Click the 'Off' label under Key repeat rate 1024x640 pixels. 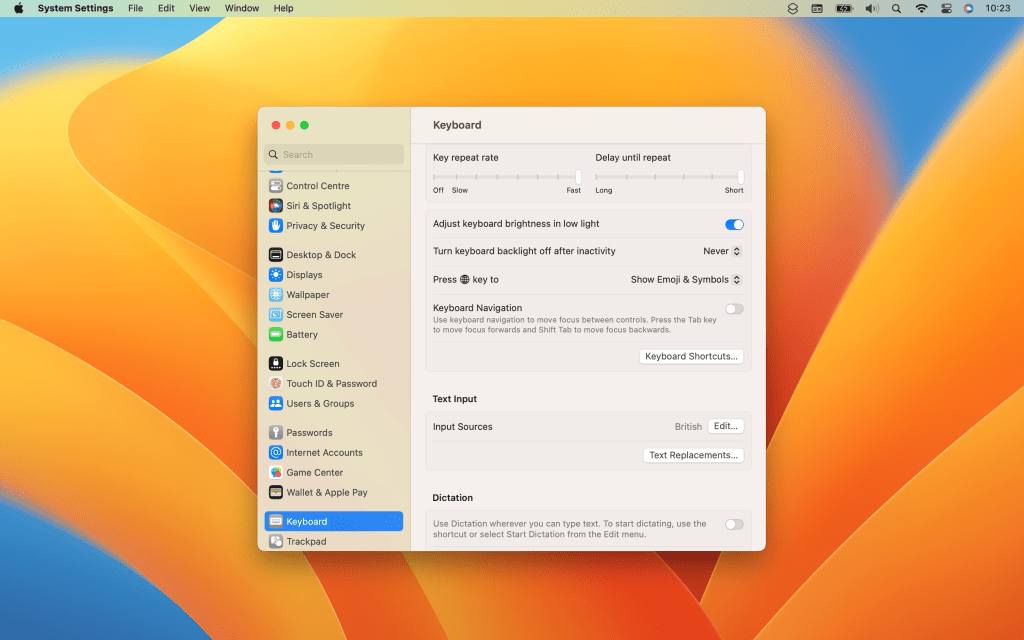tap(438, 191)
